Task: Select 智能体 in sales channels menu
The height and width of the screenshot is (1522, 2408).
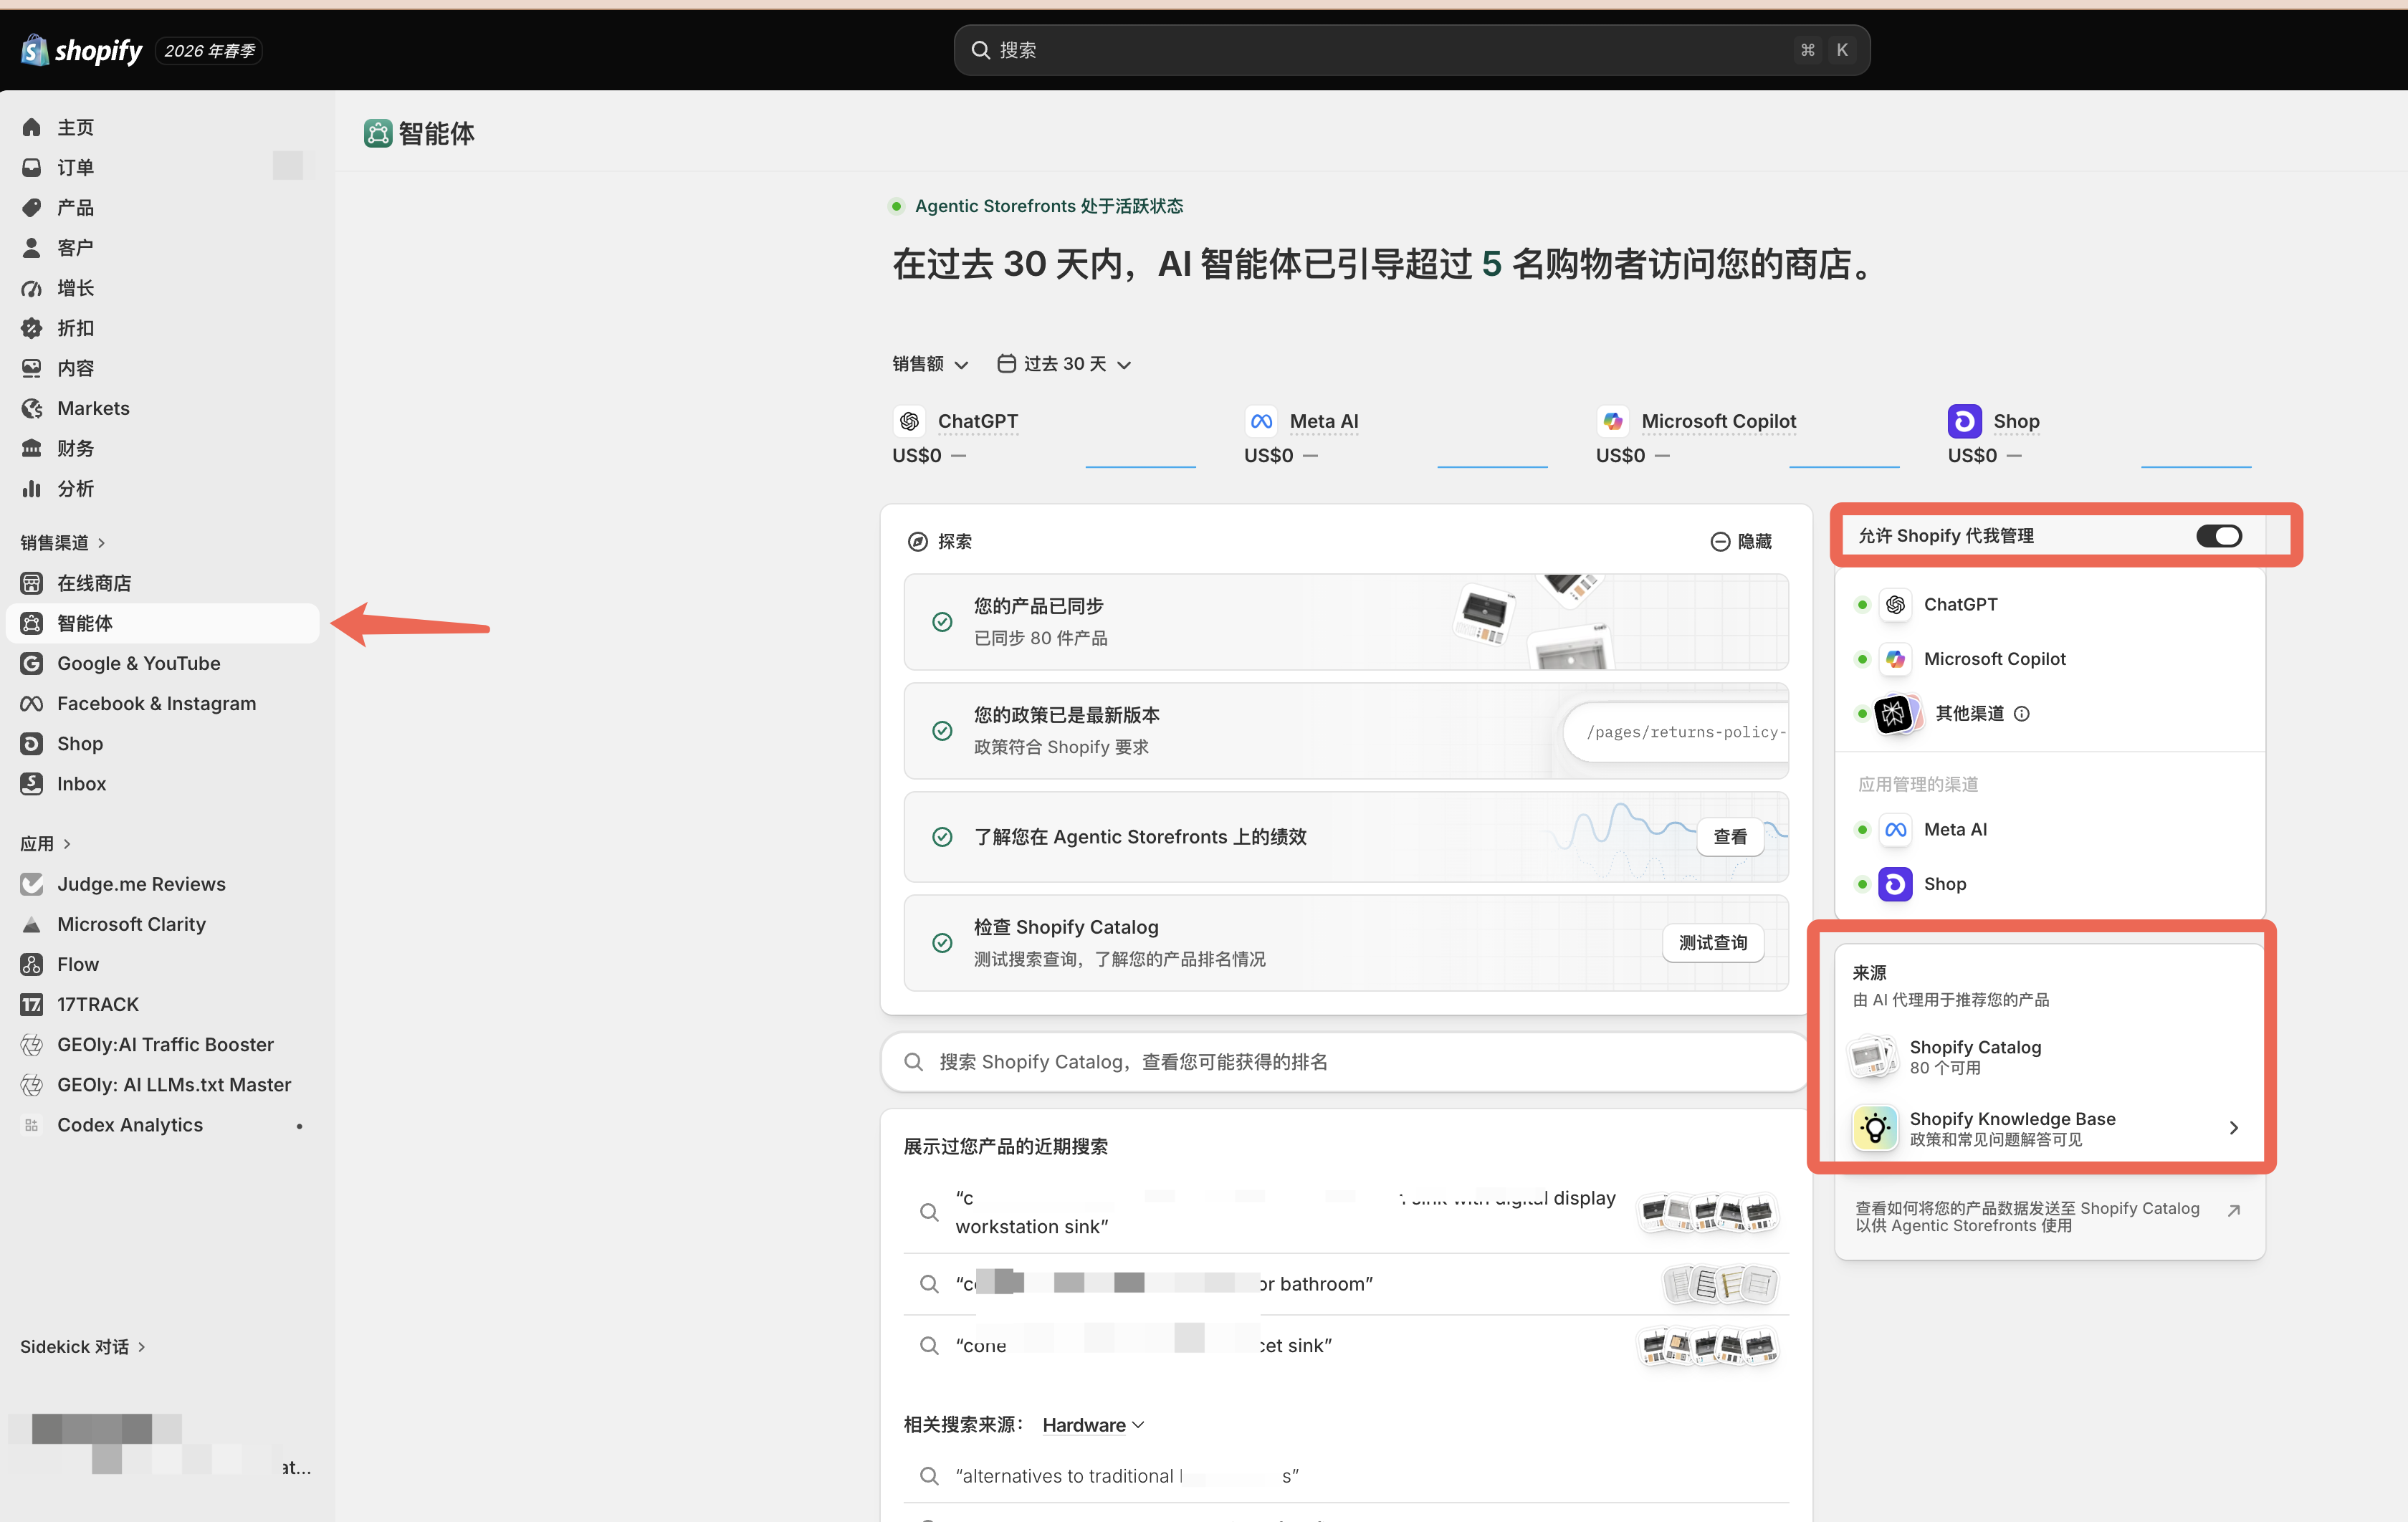Action: point(162,623)
